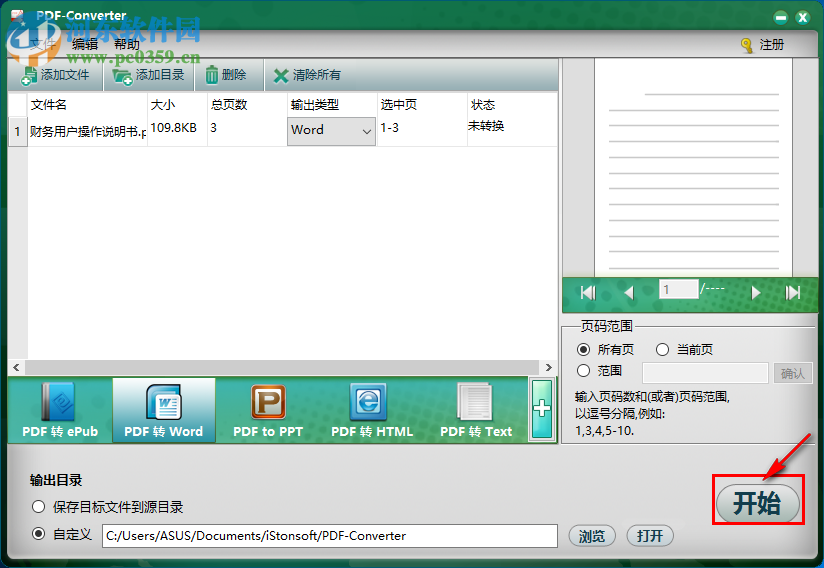824x568 pixels.
Task: Select the PDF to Word conversion icon
Action: tap(163, 410)
